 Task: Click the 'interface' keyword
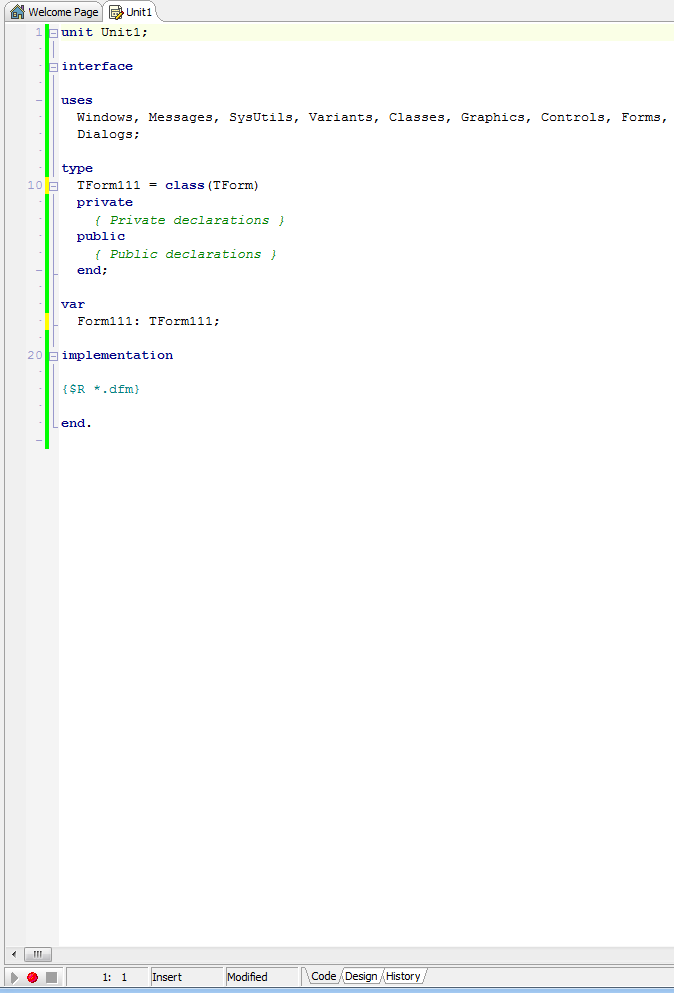pyautogui.click(x=97, y=66)
